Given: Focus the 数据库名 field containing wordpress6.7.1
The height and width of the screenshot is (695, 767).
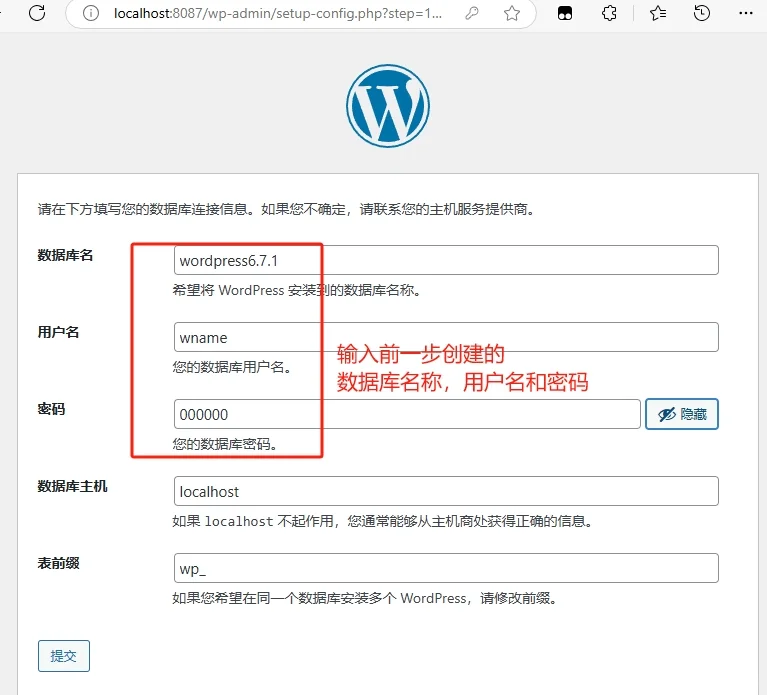Looking at the screenshot, I should 446,260.
